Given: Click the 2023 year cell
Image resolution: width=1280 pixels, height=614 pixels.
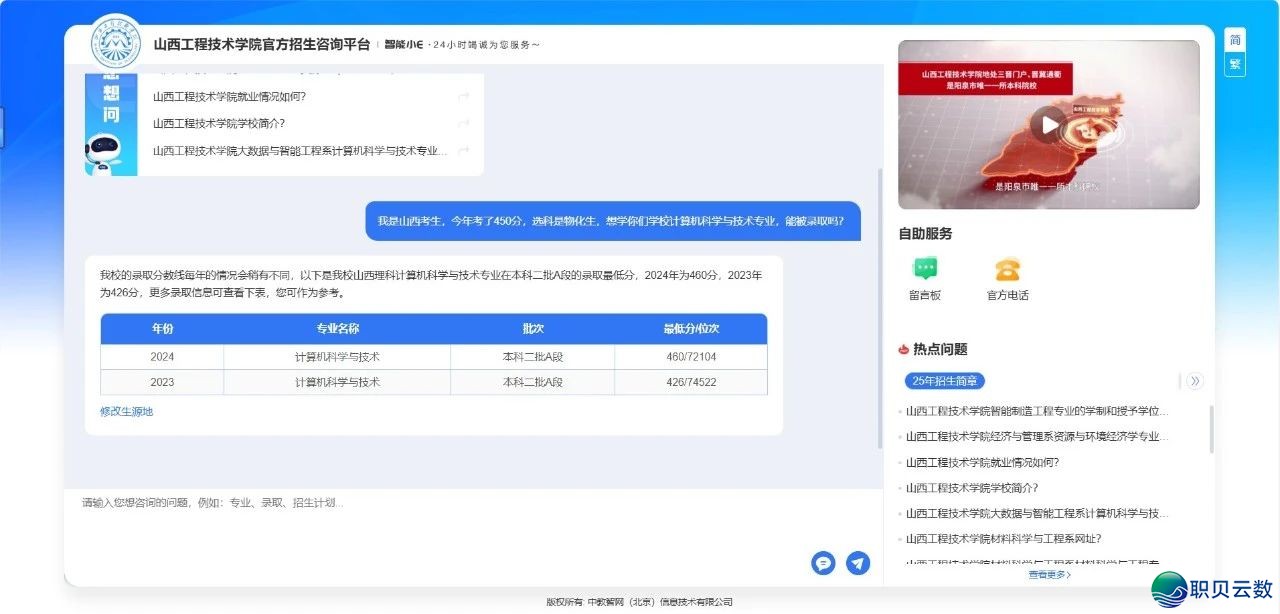Looking at the screenshot, I should pyautogui.click(x=162, y=382).
